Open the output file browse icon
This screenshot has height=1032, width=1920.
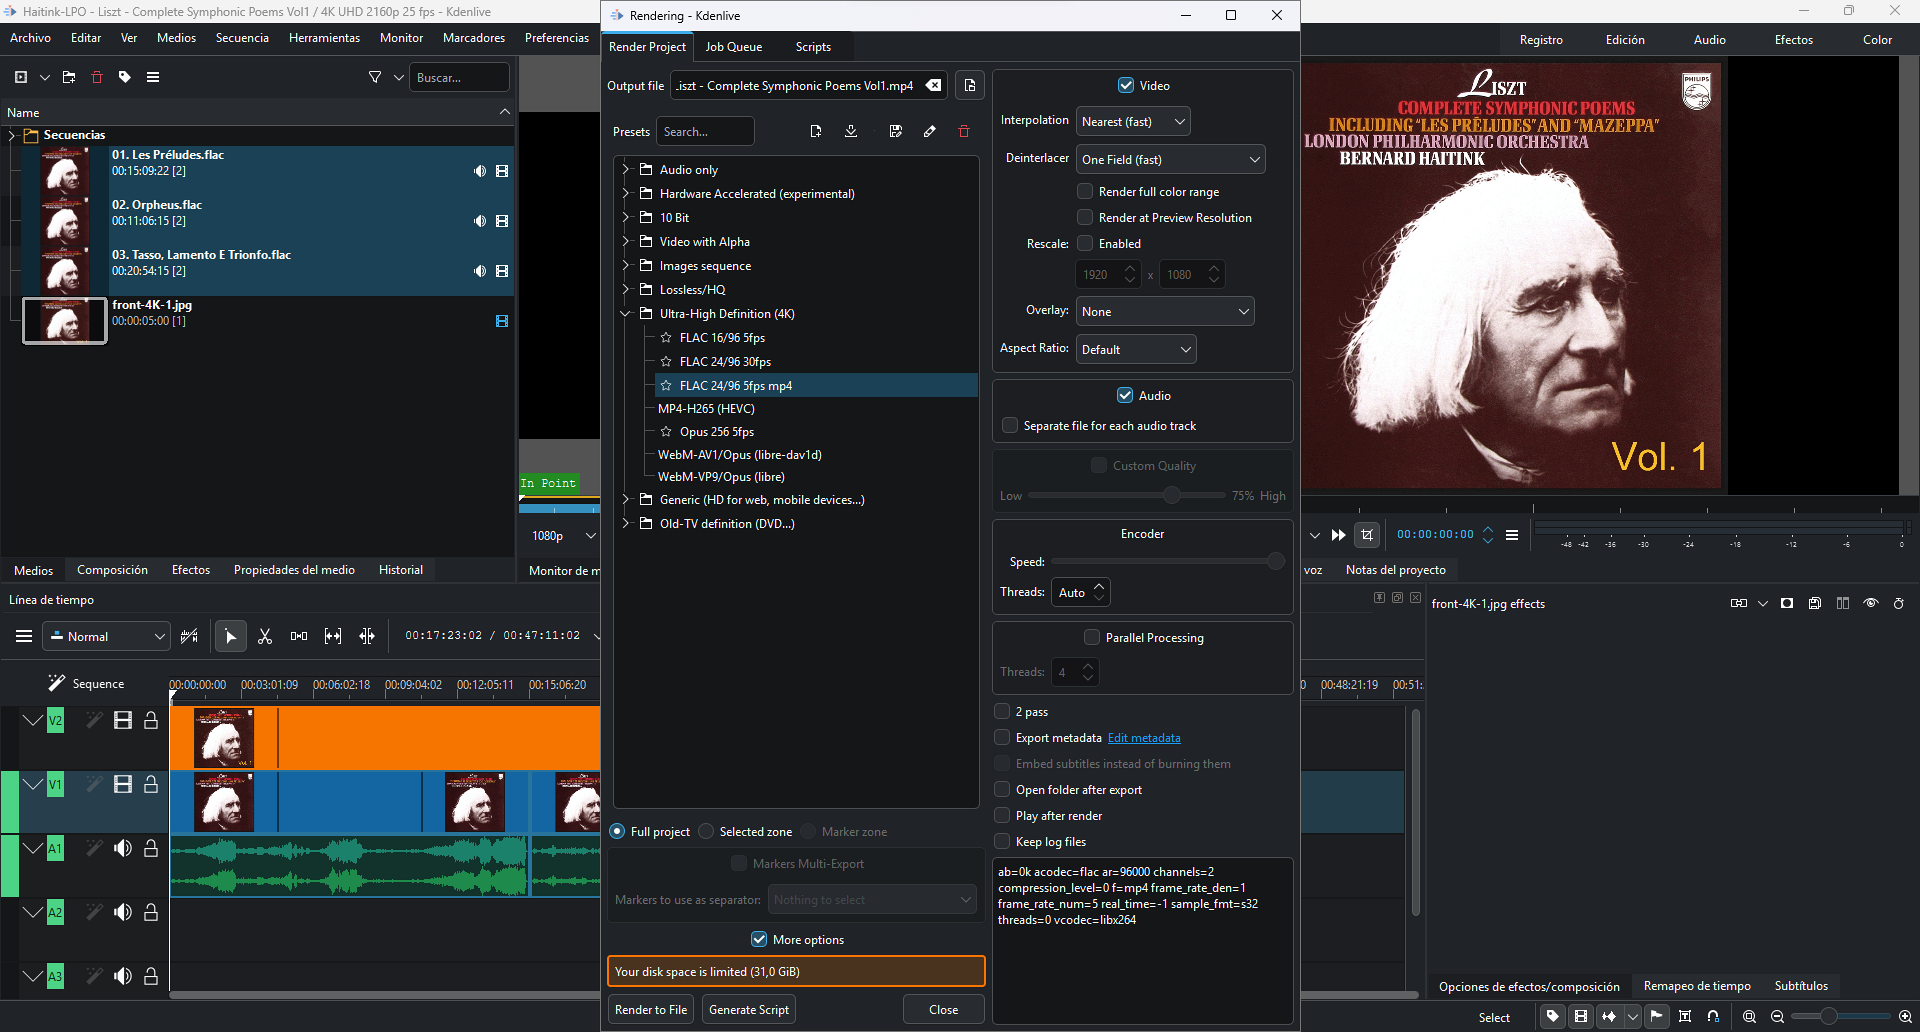(969, 86)
